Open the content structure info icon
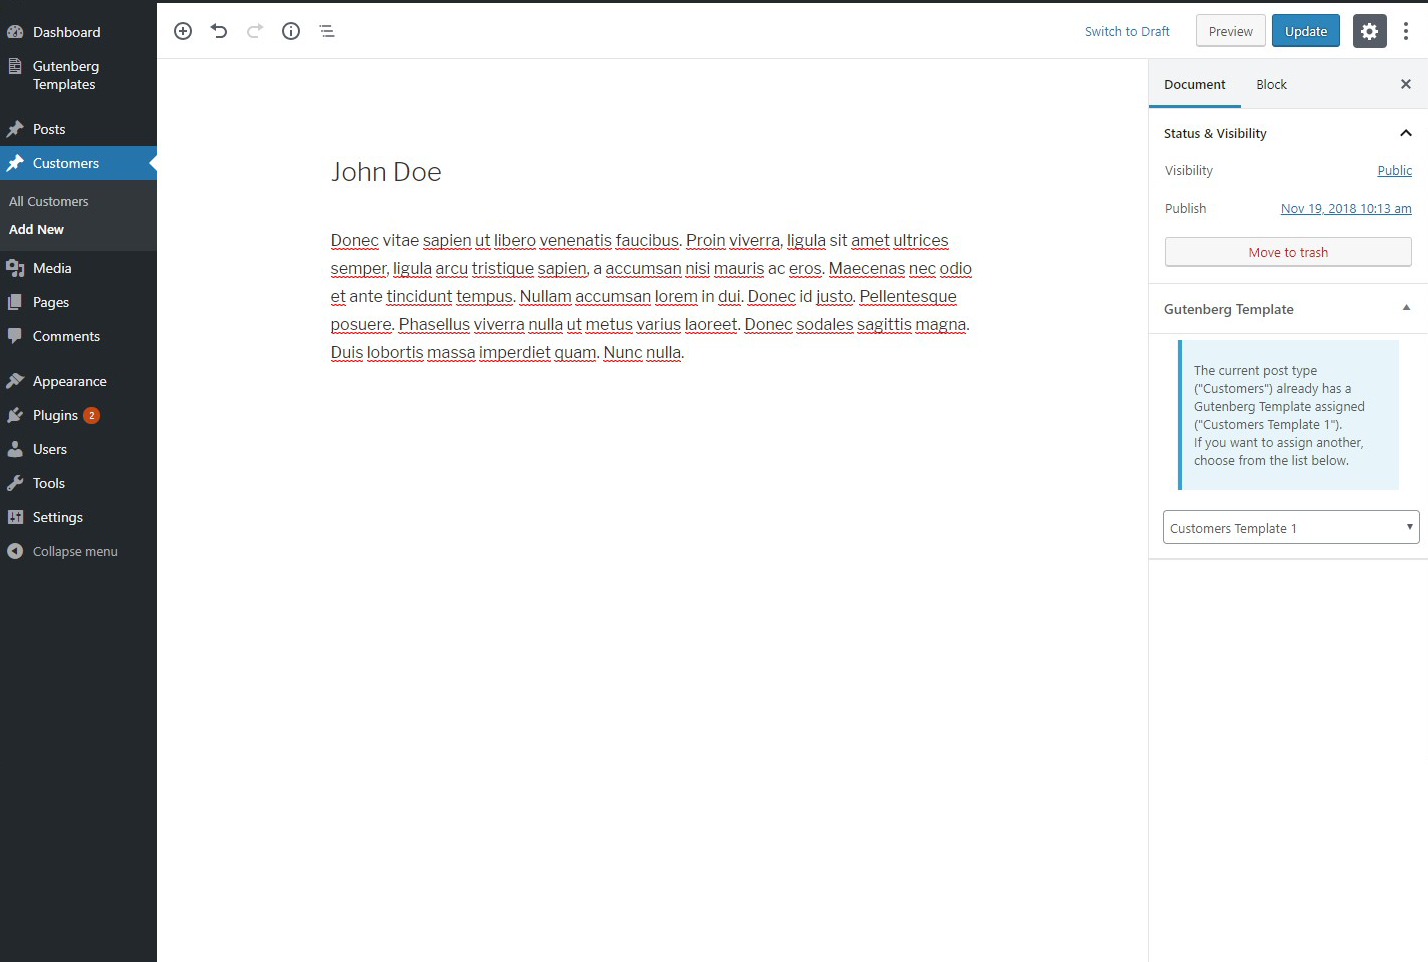This screenshot has height=962, width=1428. click(x=291, y=31)
